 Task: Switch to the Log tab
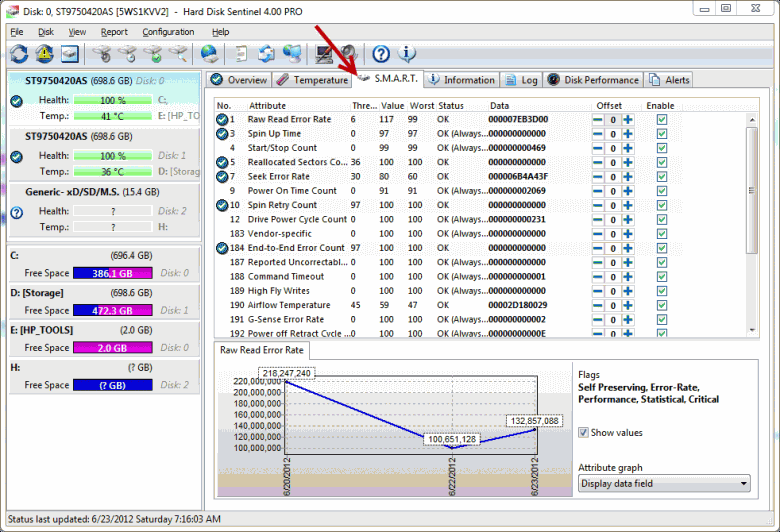pyautogui.click(x=521, y=80)
